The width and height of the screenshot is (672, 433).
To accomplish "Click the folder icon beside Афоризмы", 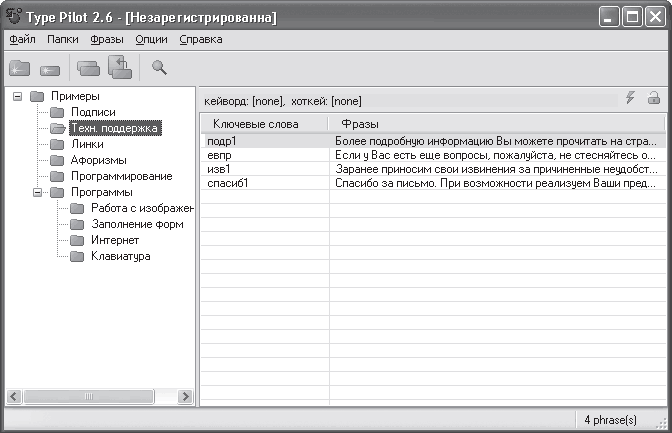I will [x=57, y=160].
